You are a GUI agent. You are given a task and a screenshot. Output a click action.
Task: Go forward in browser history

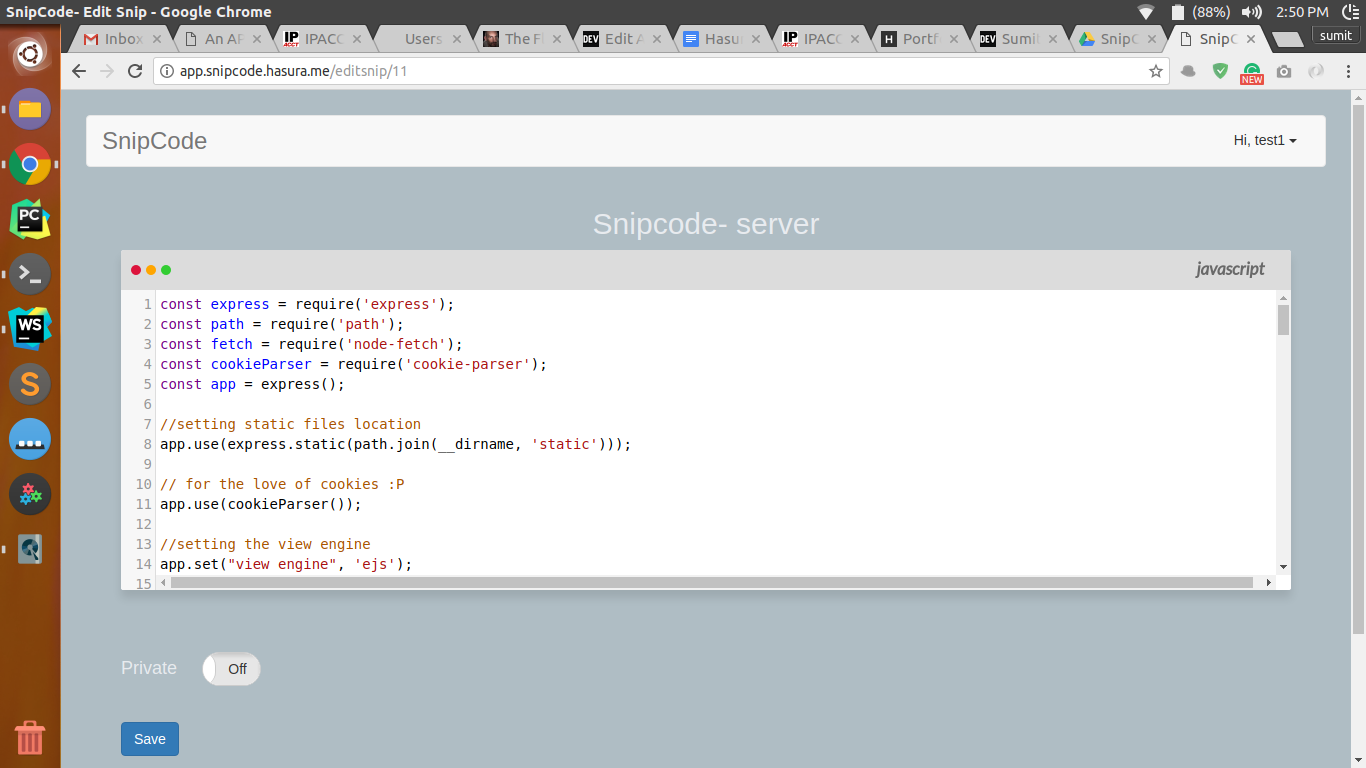(x=107, y=71)
